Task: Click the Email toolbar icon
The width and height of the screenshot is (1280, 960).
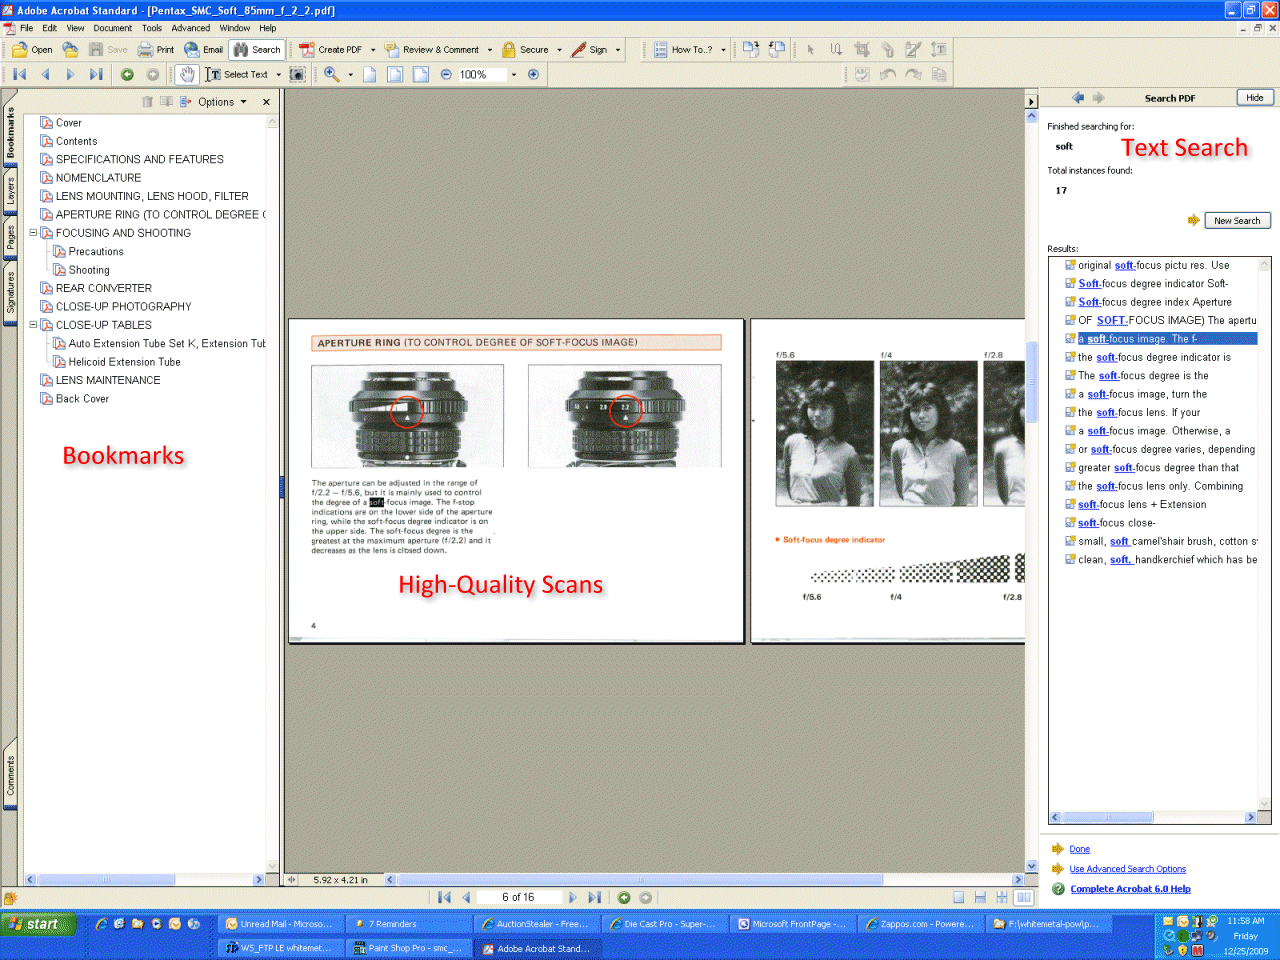Action: point(203,49)
